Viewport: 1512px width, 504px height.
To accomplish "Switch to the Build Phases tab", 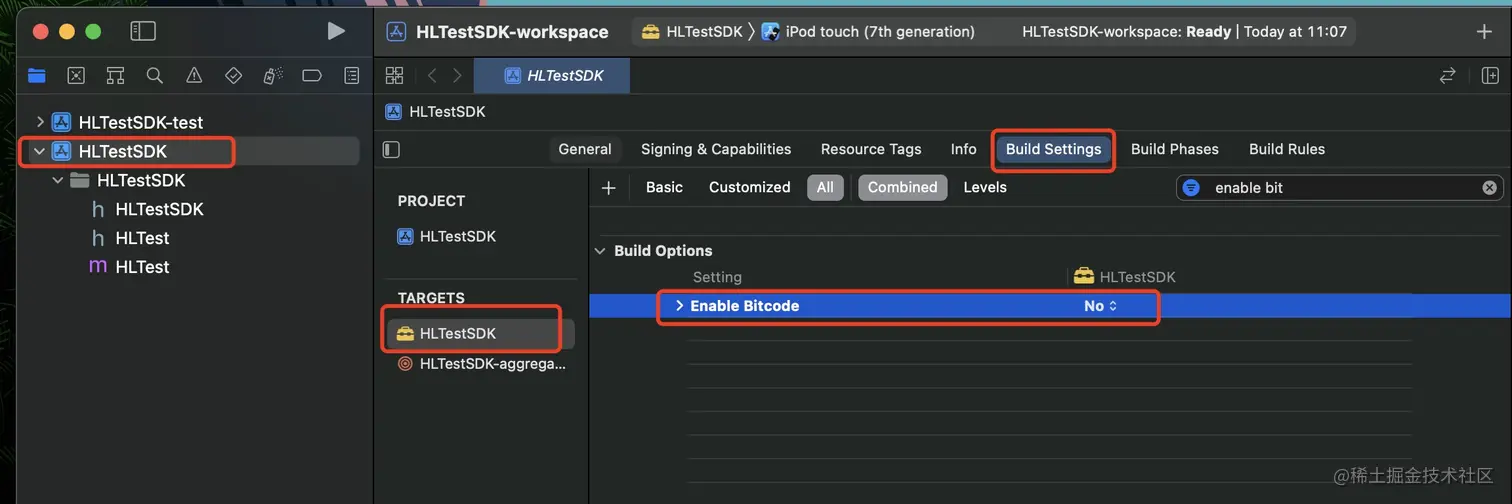I will click(1174, 149).
